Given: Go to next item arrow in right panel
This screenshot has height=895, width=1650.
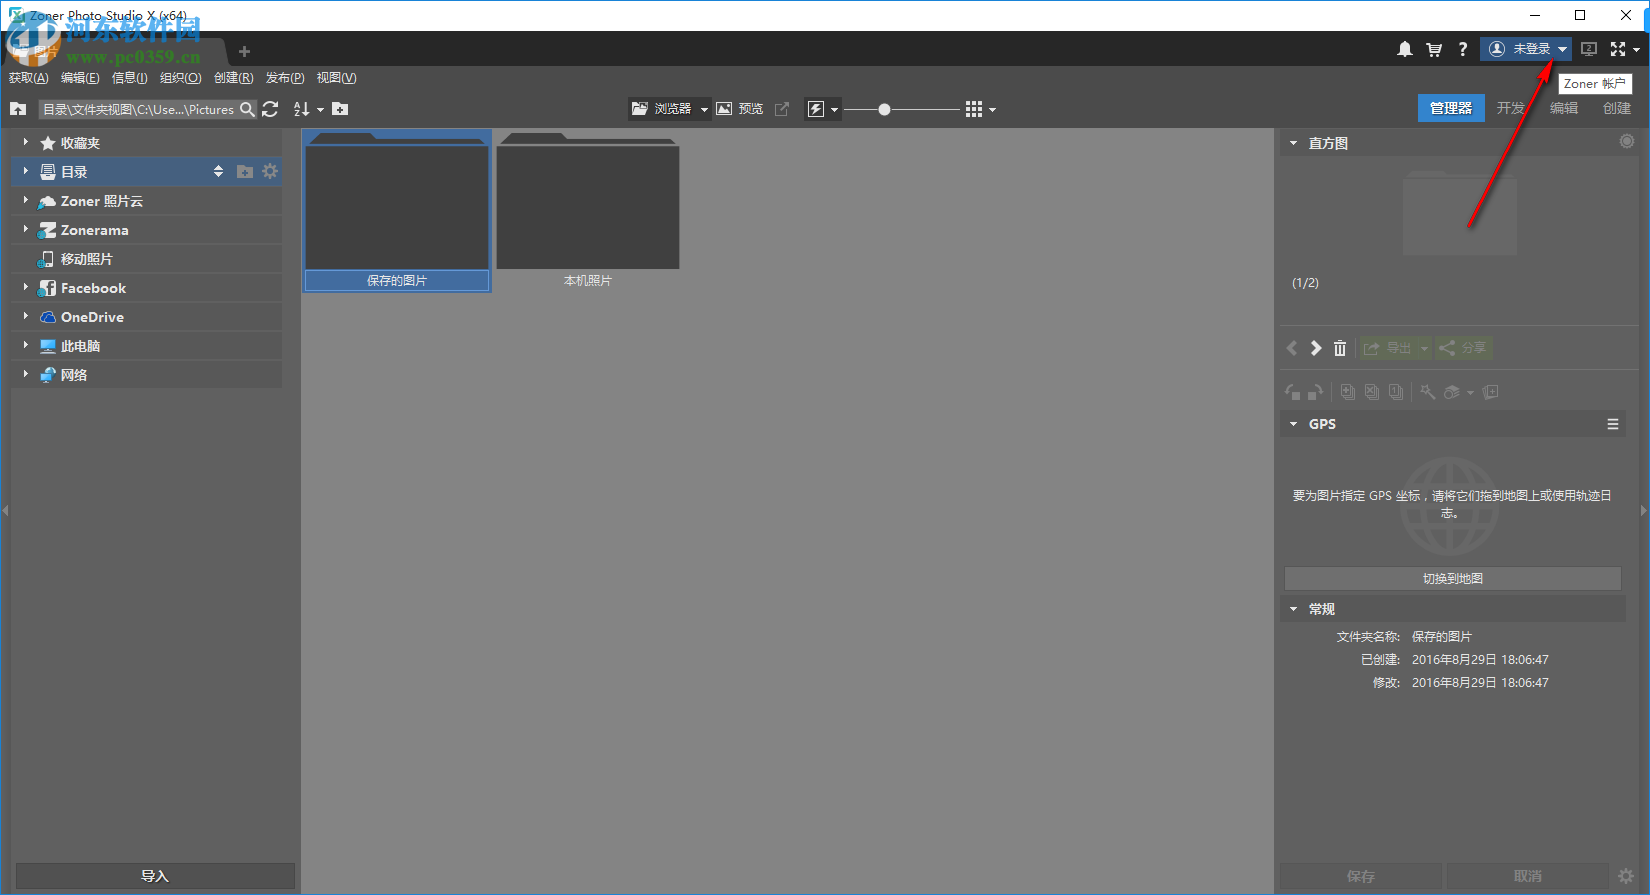Looking at the screenshot, I should point(1316,348).
